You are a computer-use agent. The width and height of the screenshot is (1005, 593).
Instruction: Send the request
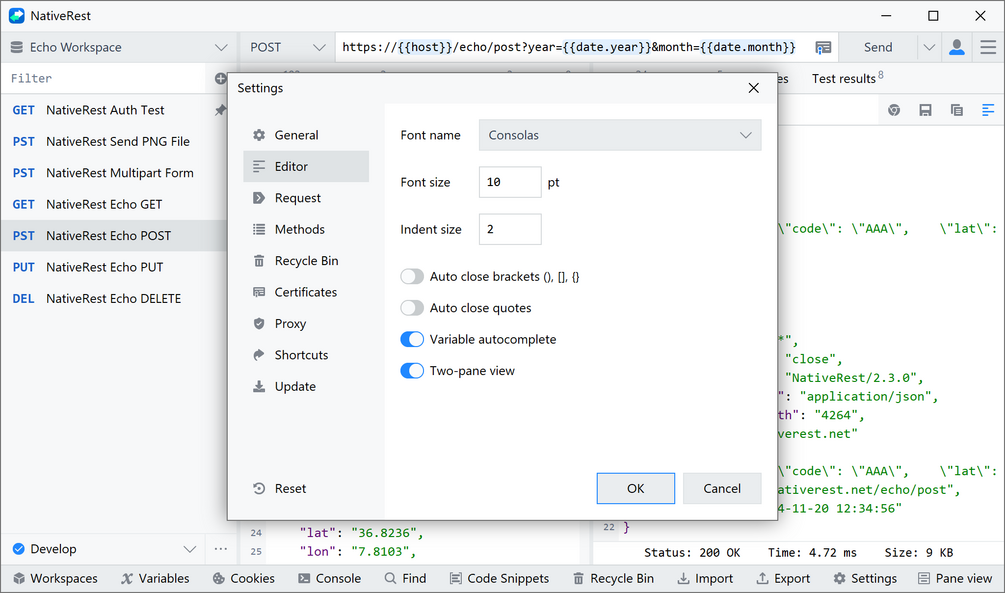point(877,47)
